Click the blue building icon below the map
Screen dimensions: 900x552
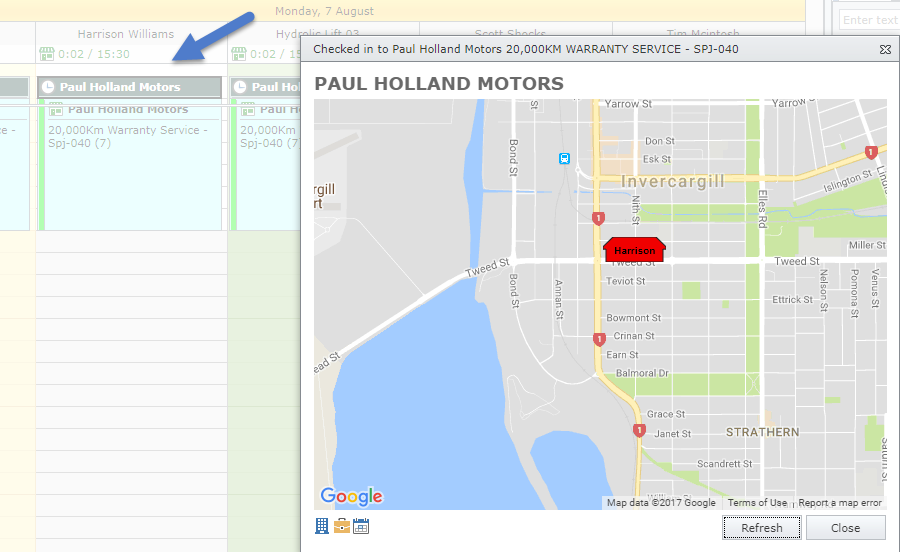[322, 526]
